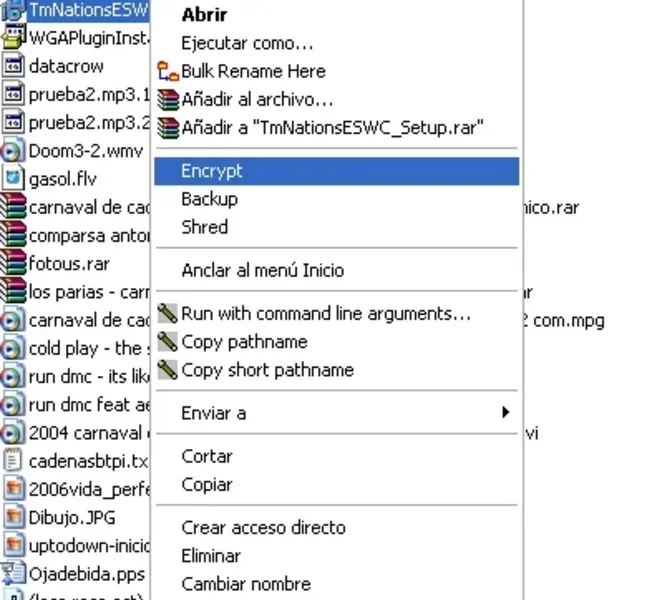Click the carnaval de cad RAR archive icon
Image resolution: width=647 pixels, height=600 pixels.
13,207
